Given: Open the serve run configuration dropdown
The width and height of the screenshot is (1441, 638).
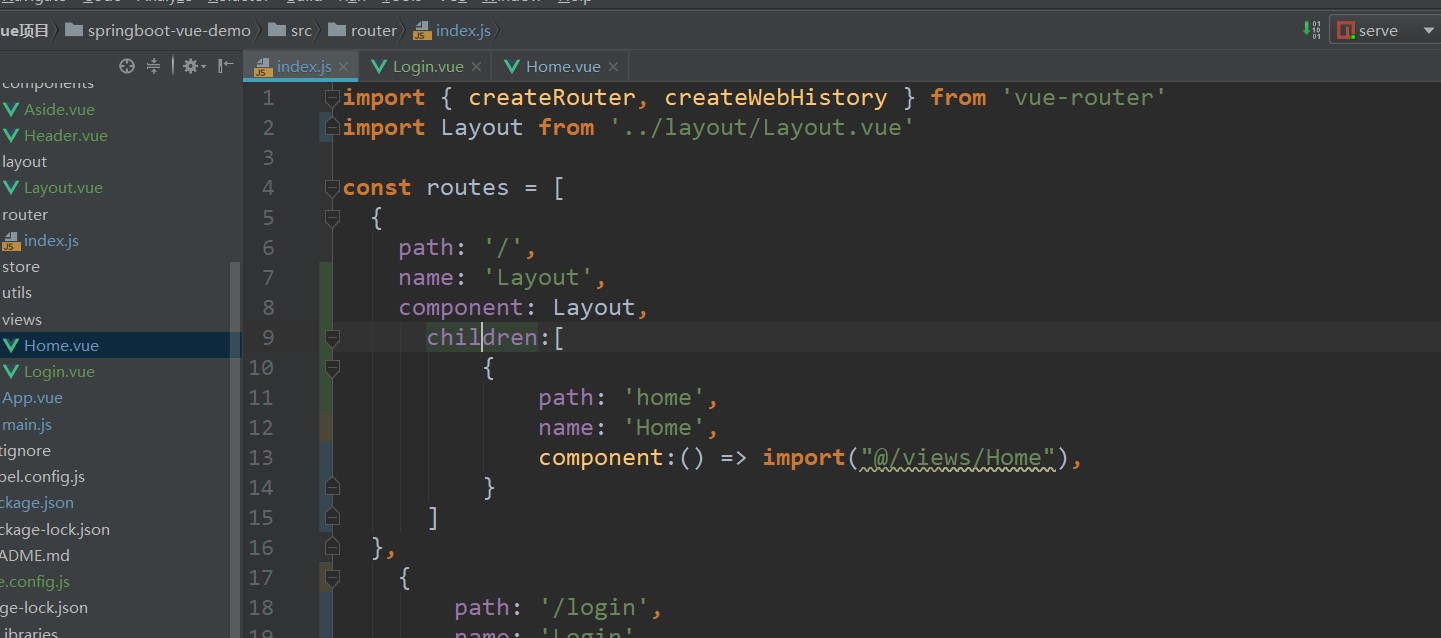Looking at the screenshot, I should (x=1388, y=30).
